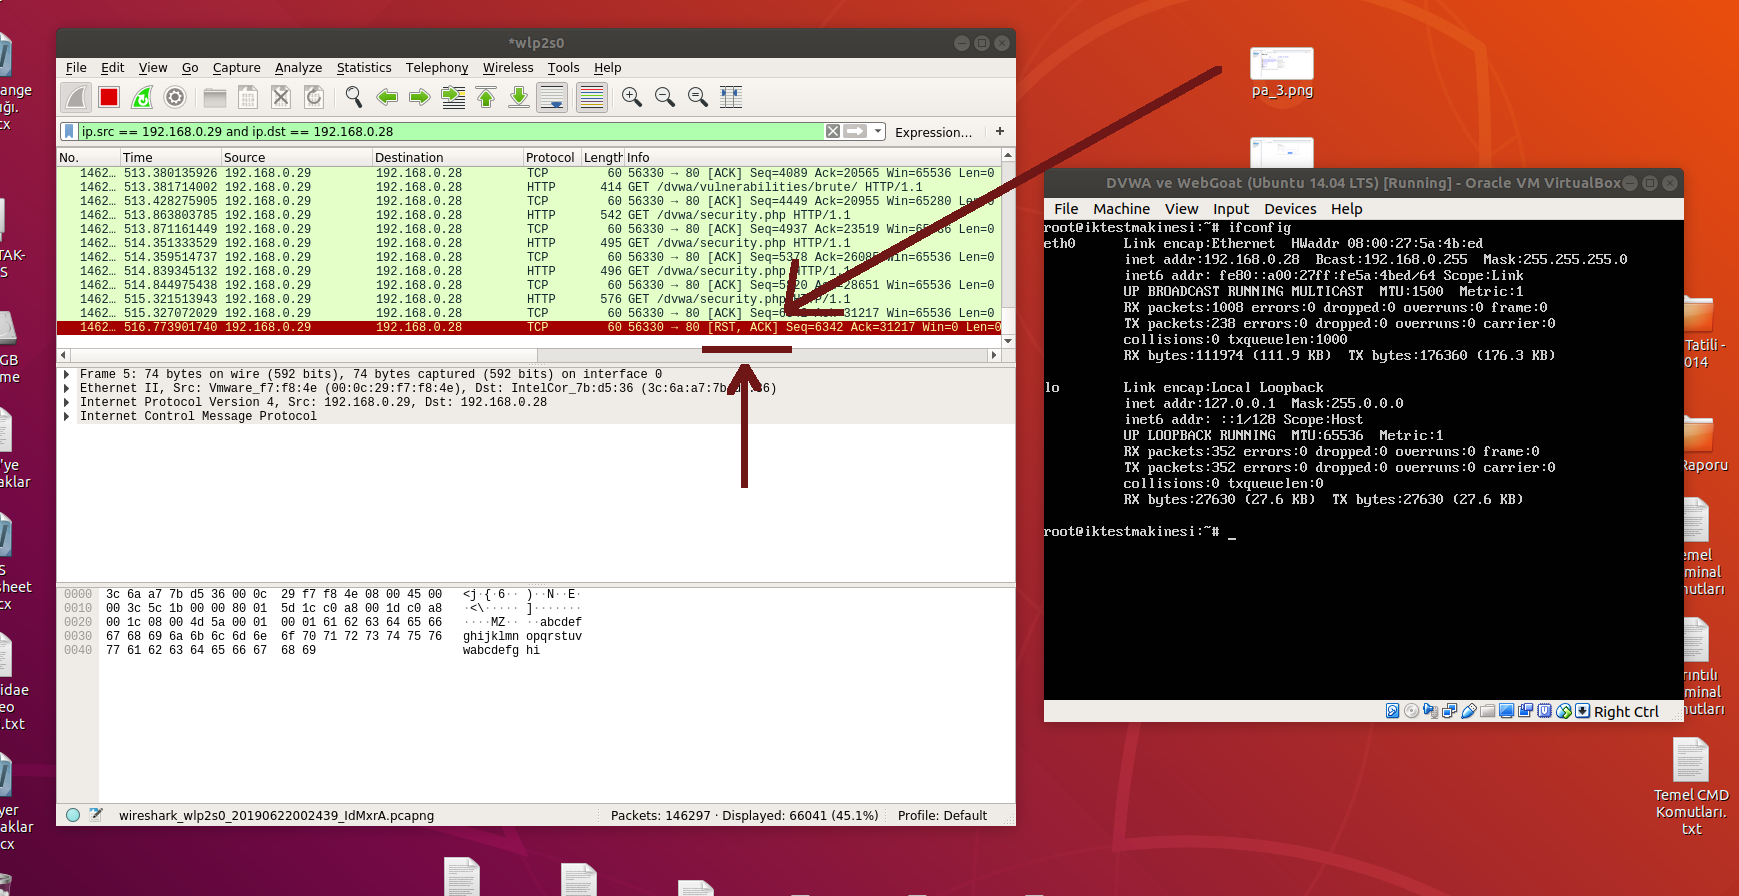The height and width of the screenshot is (896, 1739).
Task: Click inside the display filter field
Action: pyautogui.click(x=450, y=131)
